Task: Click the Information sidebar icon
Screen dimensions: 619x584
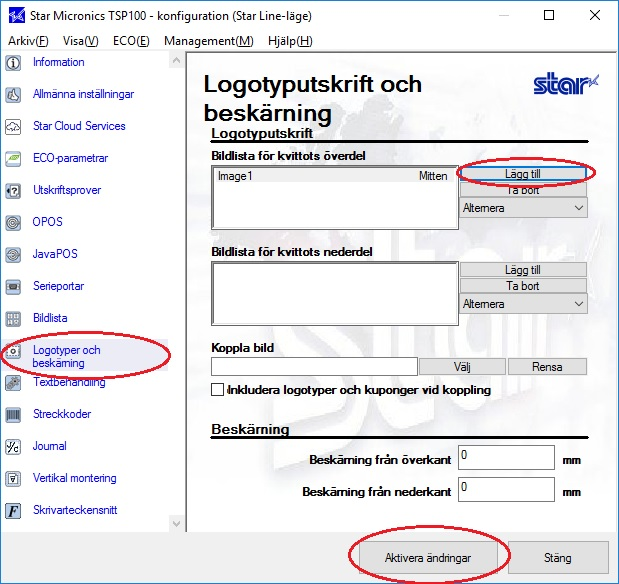Action: click(13, 63)
